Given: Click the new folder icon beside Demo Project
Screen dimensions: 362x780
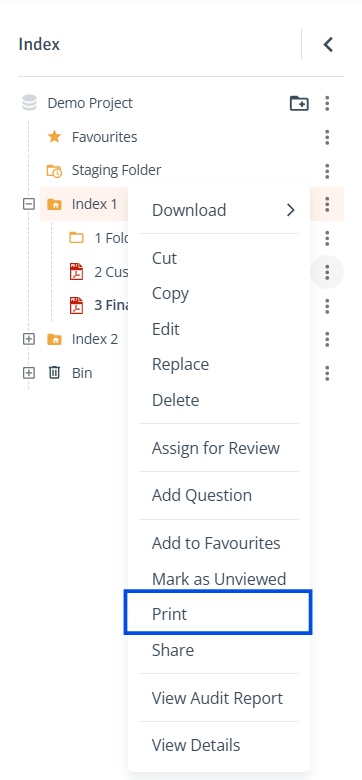Looking at the screenshot, I should coord(299,103).
